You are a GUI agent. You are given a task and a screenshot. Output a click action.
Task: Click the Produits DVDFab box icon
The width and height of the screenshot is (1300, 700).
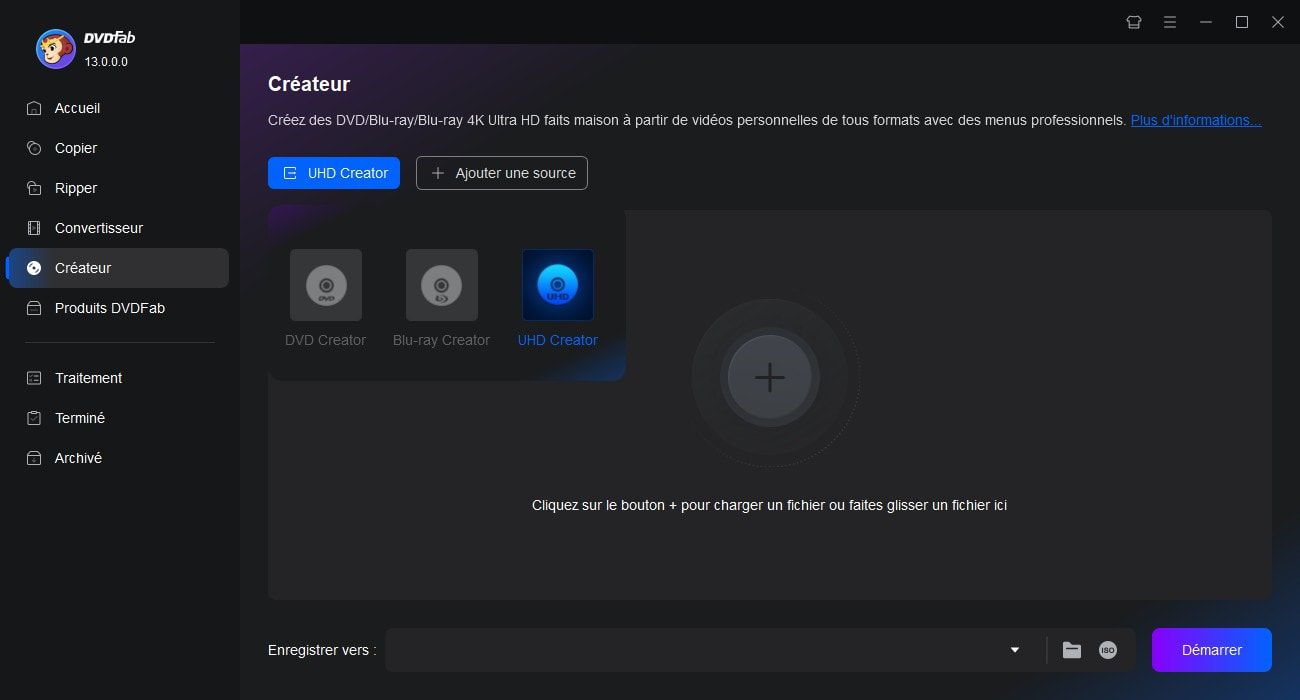click(x=34, y=308)
